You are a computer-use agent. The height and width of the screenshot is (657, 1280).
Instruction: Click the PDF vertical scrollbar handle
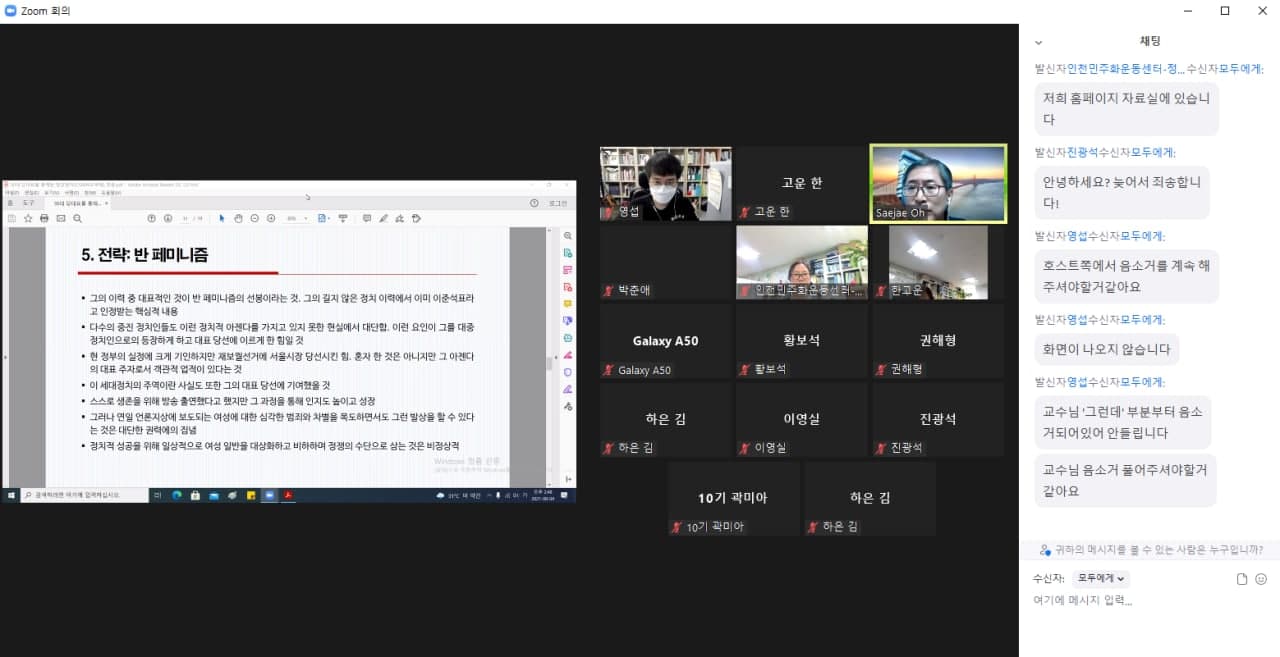tap(548, 363)
